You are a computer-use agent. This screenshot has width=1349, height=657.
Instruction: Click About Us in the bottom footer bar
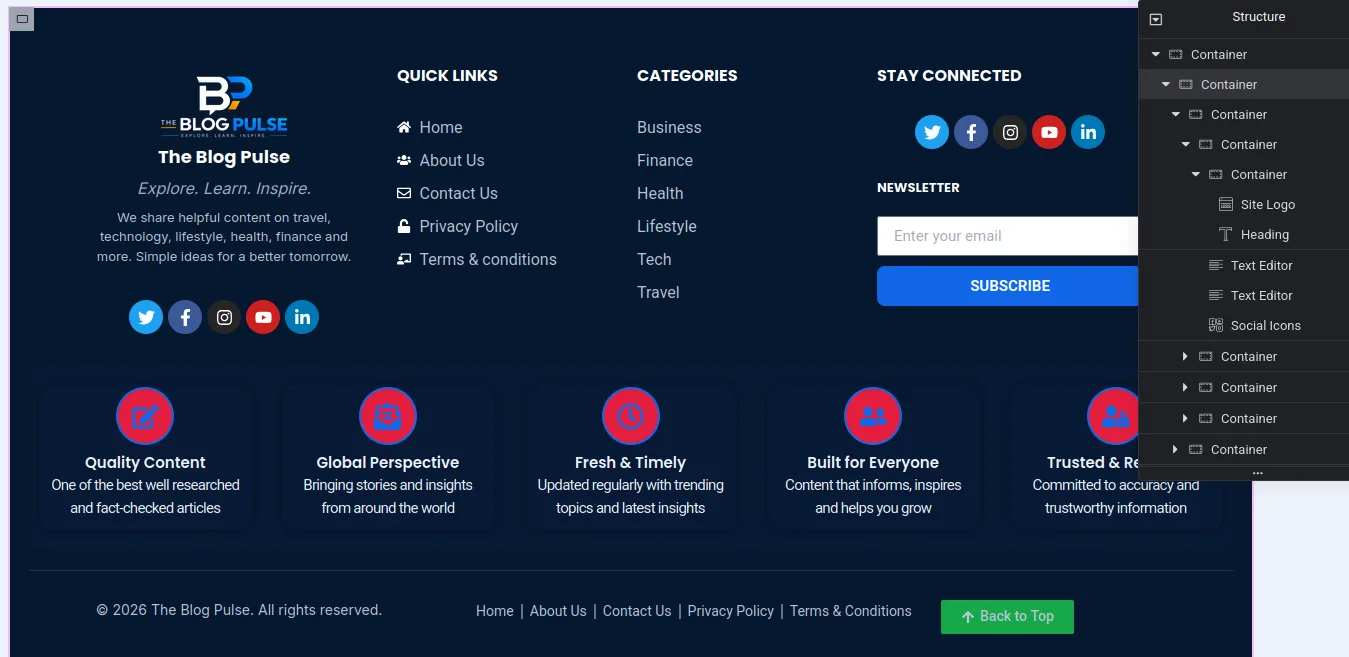tap(558, 611)
